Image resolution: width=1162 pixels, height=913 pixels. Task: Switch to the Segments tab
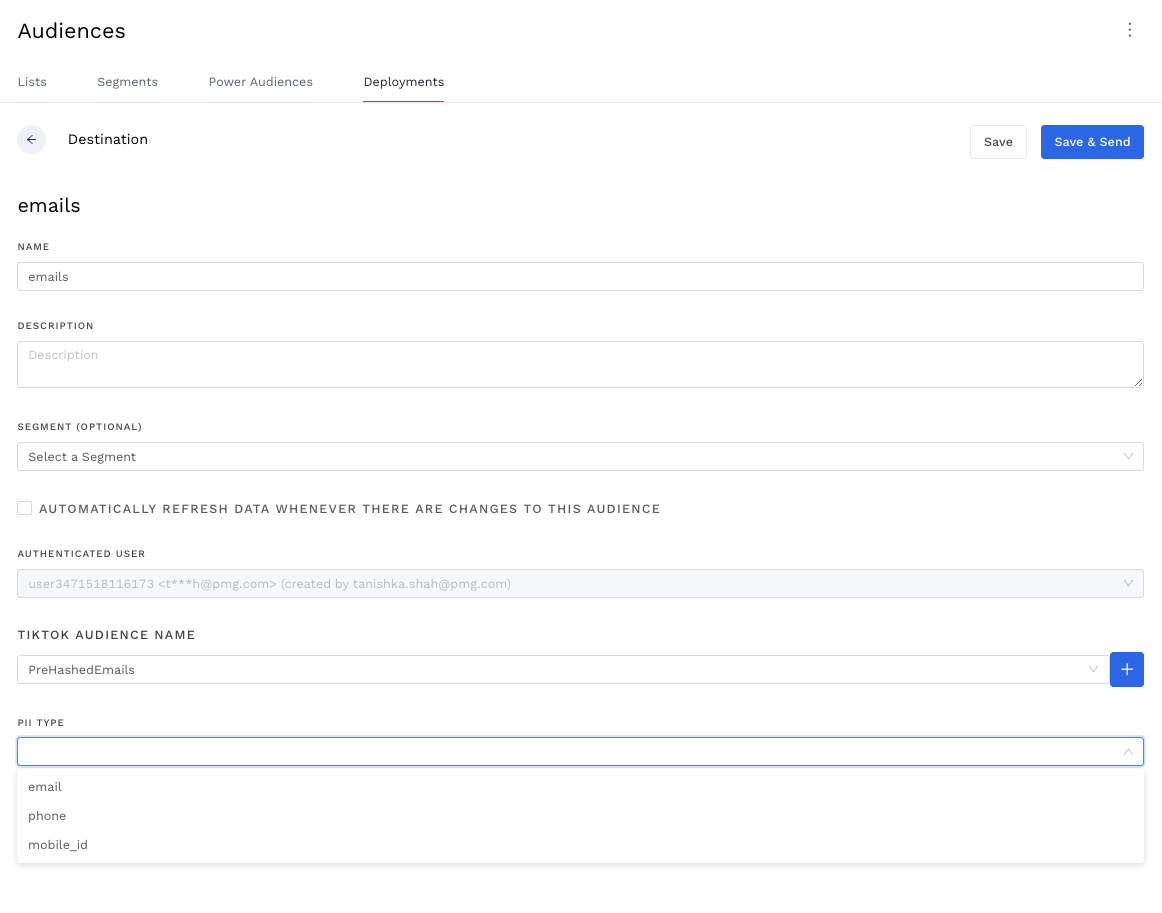coord(127,82)
